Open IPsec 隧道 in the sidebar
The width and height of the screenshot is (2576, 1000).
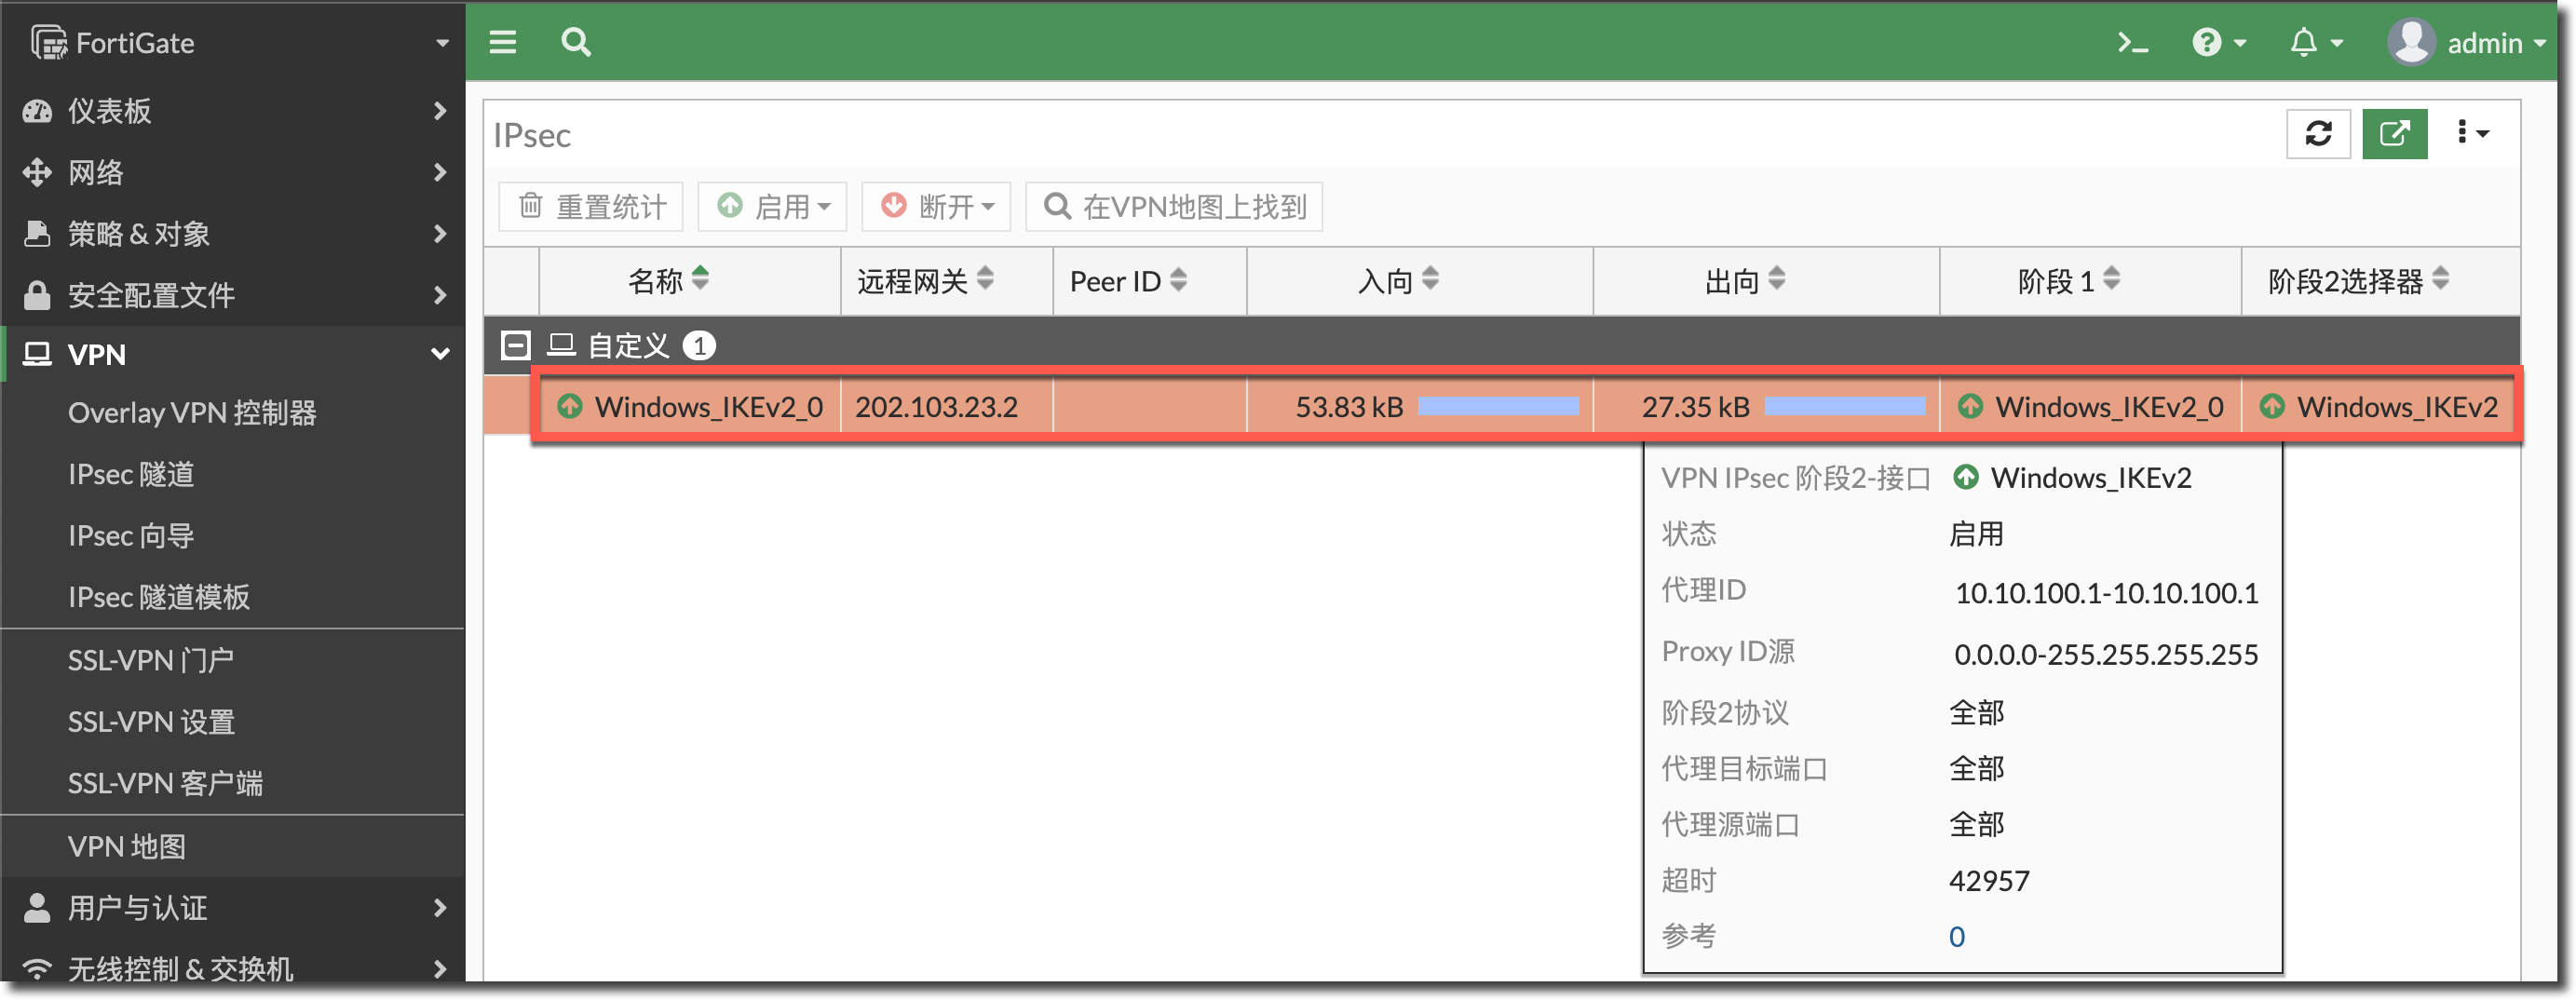[x=131, y=474]
